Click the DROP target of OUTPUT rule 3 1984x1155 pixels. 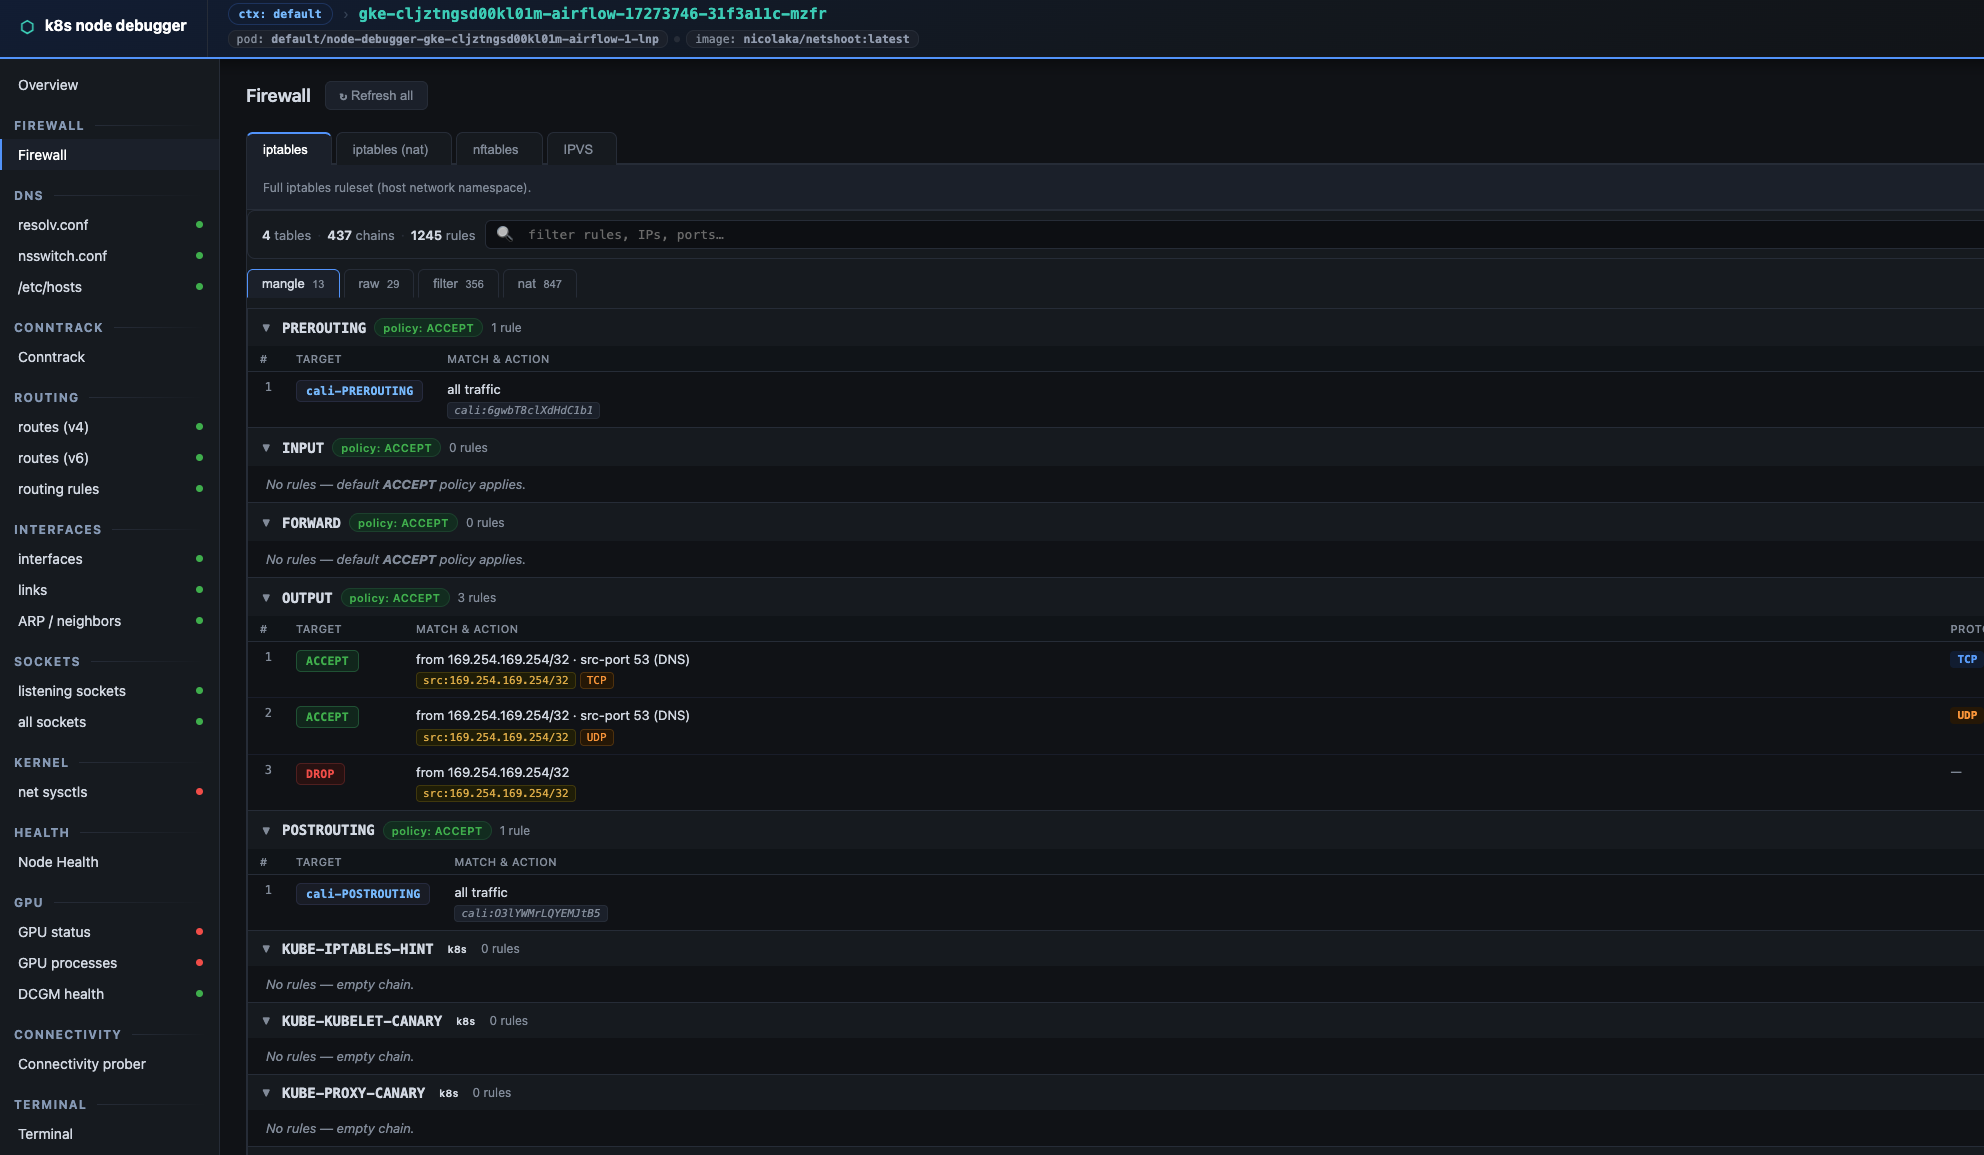[320, 774]
